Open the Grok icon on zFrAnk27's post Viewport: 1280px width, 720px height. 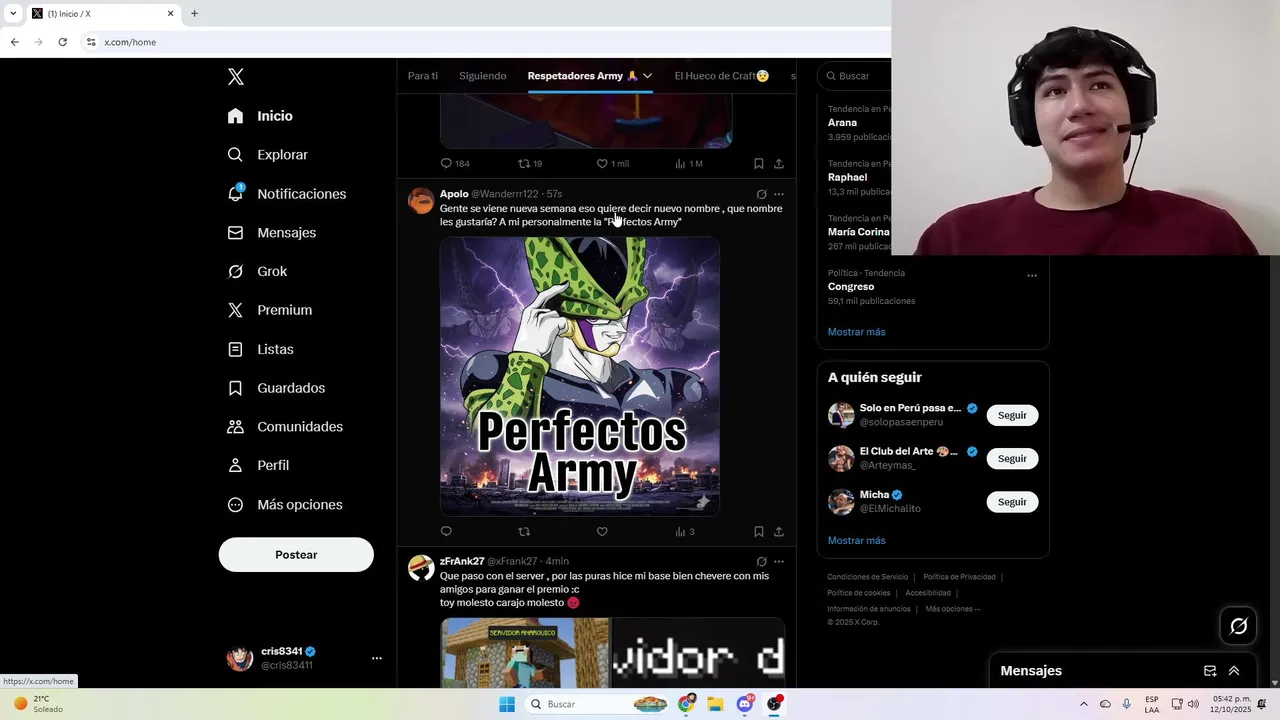[761, 561]
